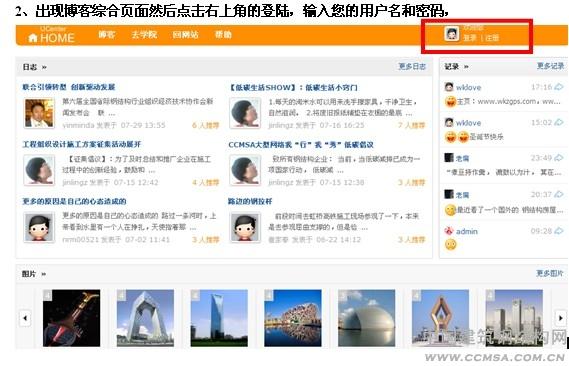Screen dimensions: 569x366
Task: Open yinminda's profile photo avatar
Action: [39, 113]
